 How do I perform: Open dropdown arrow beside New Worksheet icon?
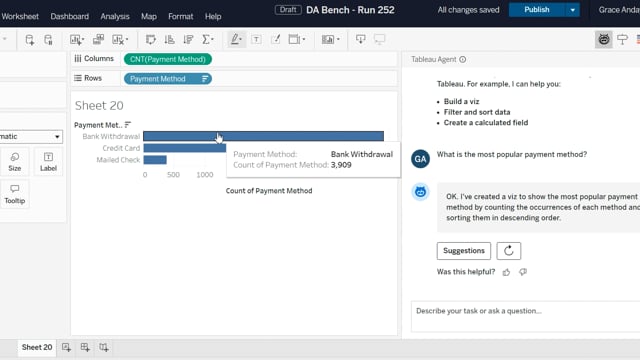(x=83, y=40)
